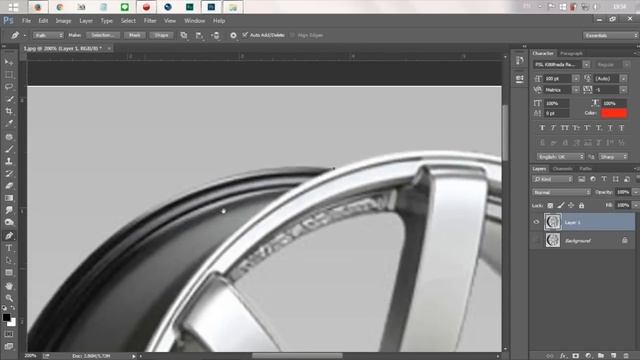The height and width of the screenshot is (360, 640).
Task: Switch to the Paragraph tab
Action: (x=571, y=53)
